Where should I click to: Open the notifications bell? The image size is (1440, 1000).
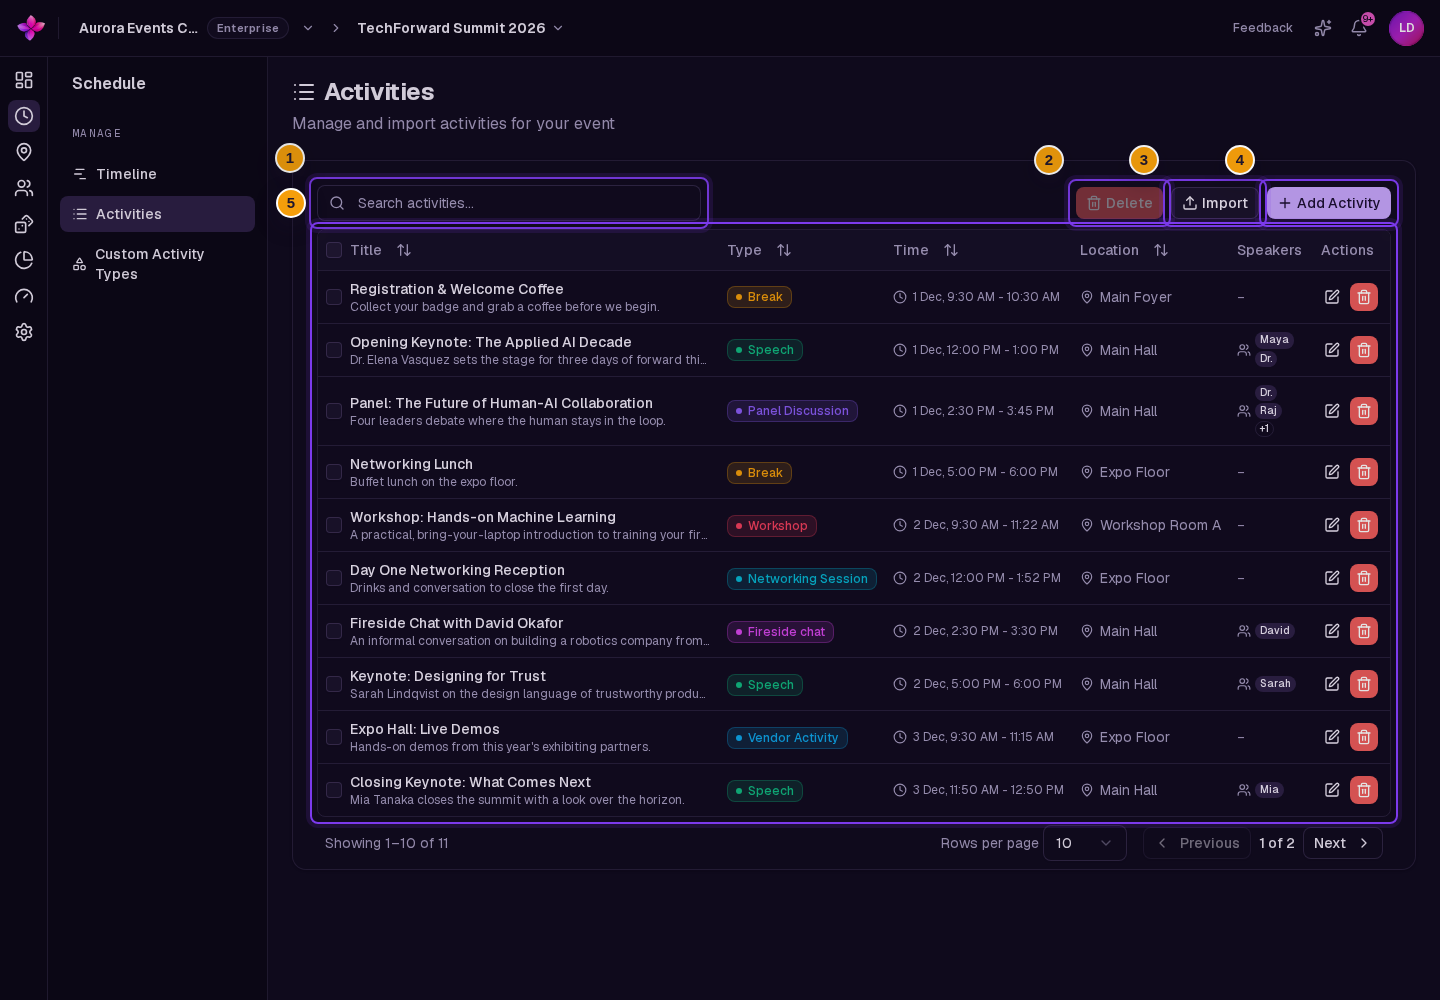coord(1359,28)
